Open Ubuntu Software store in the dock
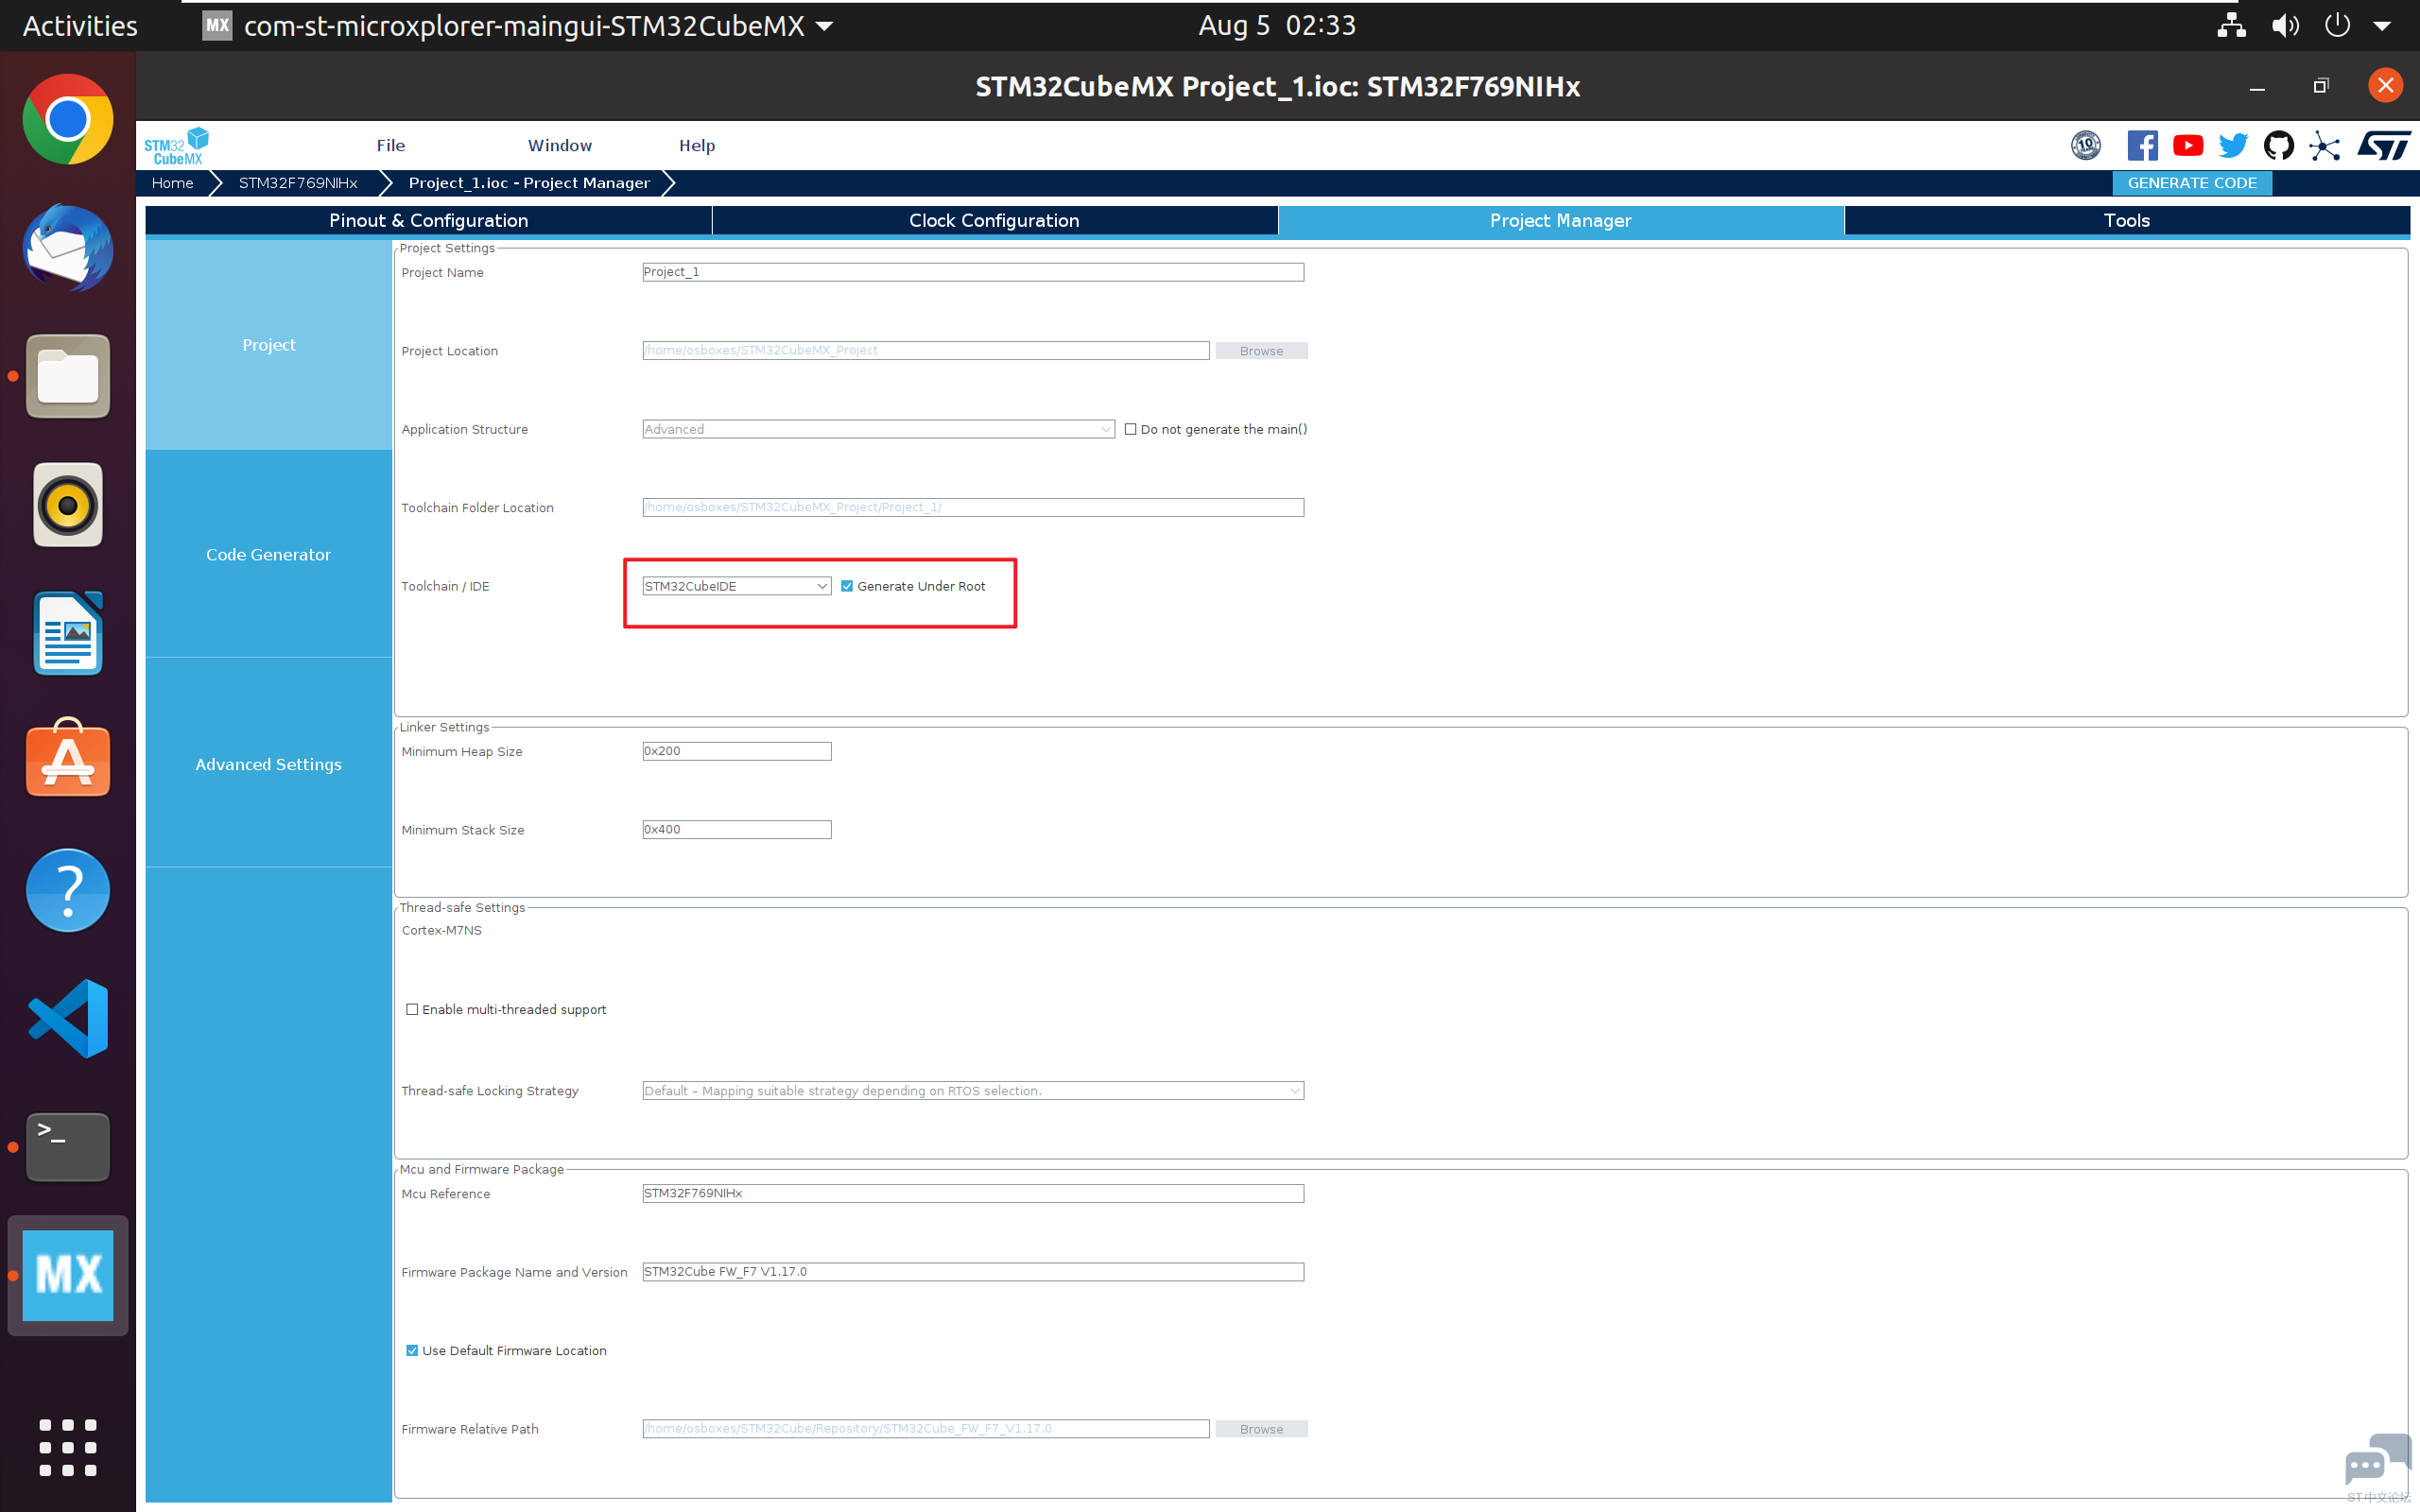Screen dimensions: 2420x1512 (68, 758)
